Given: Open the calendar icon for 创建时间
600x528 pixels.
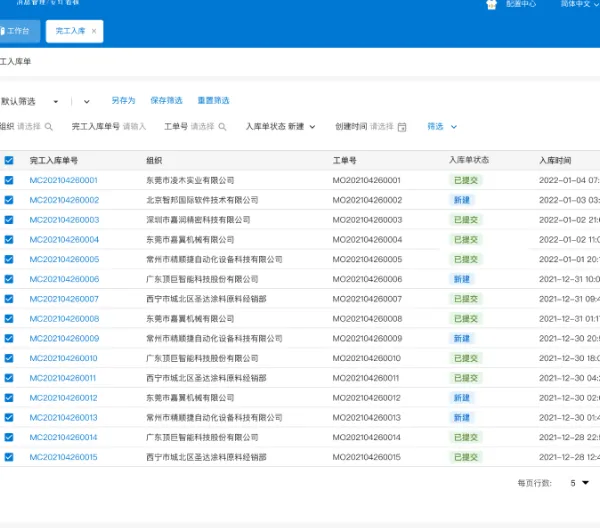Looking at the screenshot, I should coord(402,127).
